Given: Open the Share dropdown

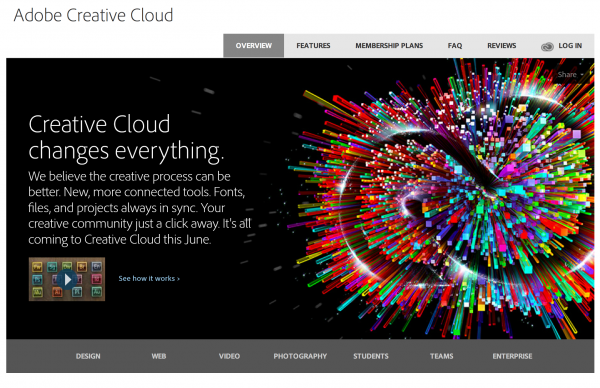Looking at the screenshot, I should pyautogui.click(x=570, y=75).
